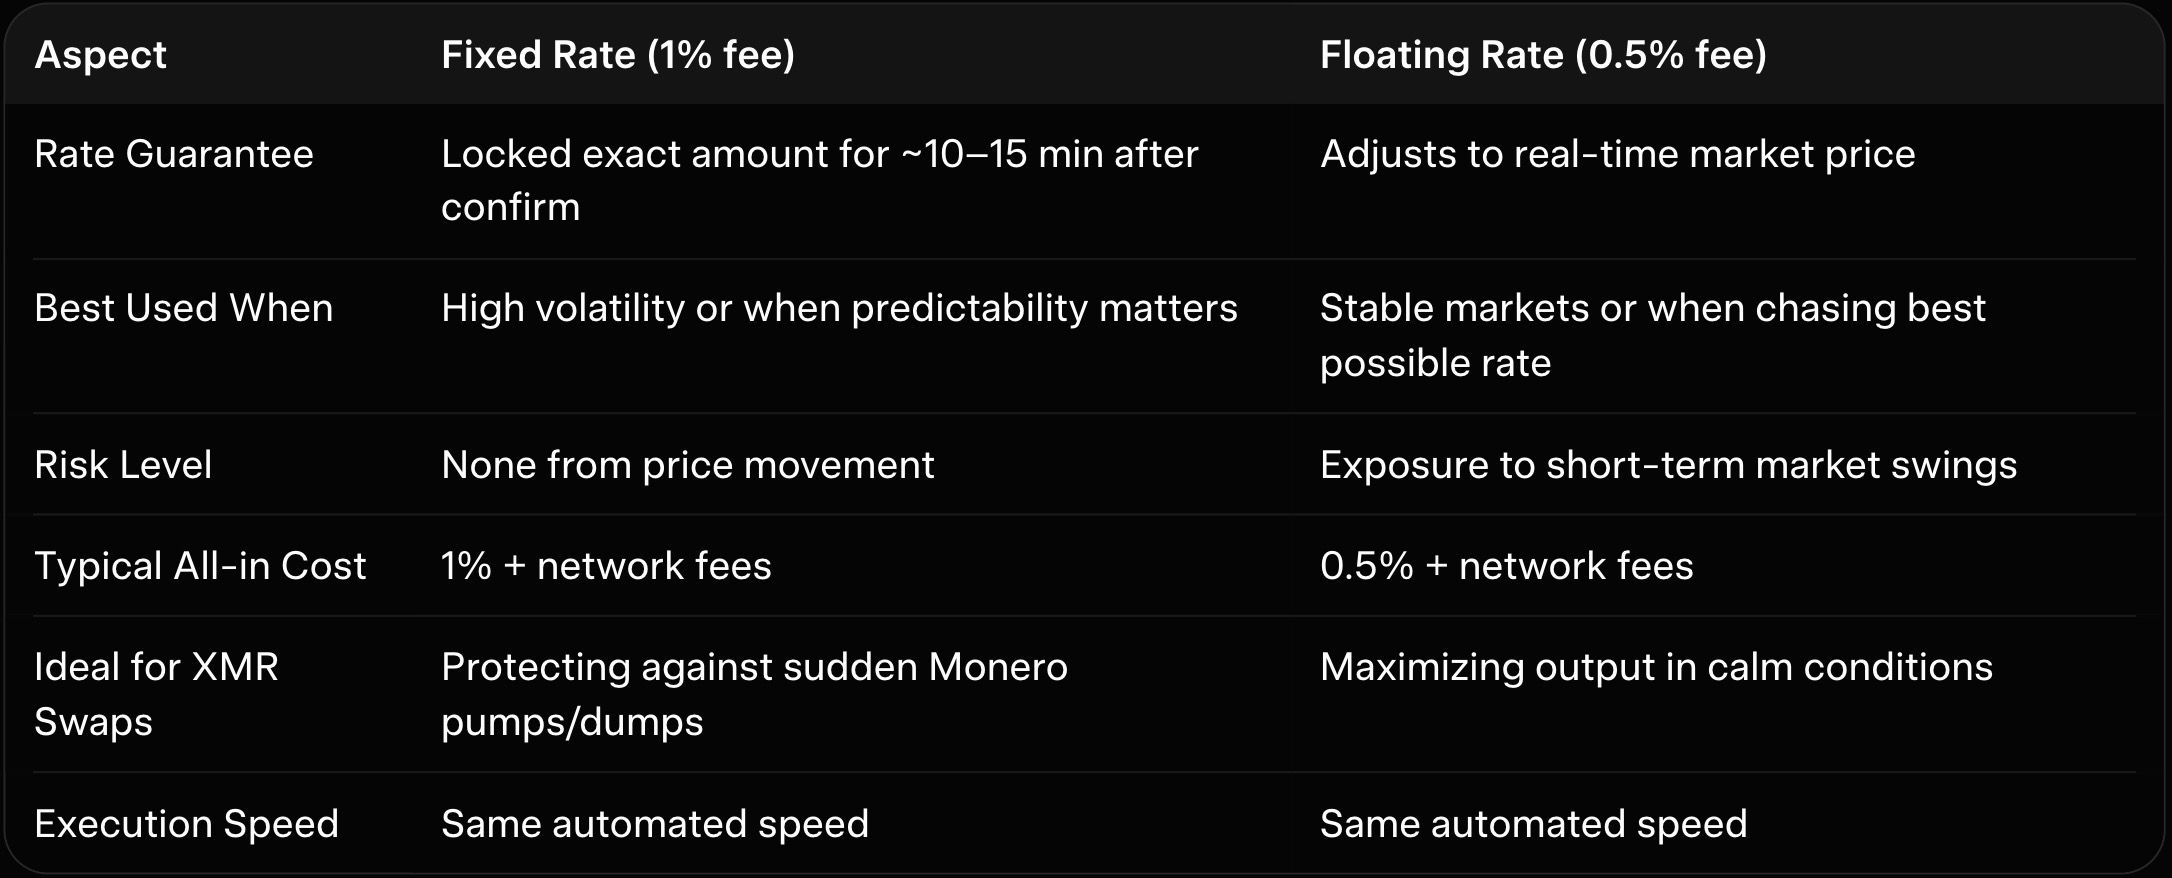The height and width of the screenshot is (878, 2172).
Task: Click the Typical All-in Cost label
Action: tap(200, 566)
